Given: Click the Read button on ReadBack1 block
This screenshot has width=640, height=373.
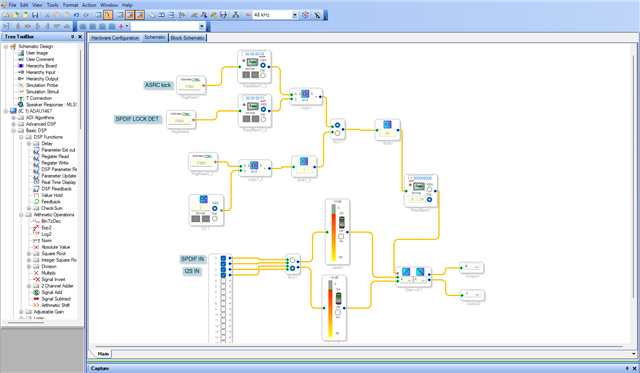Looking at the screenshot, I should coord(418,186).
